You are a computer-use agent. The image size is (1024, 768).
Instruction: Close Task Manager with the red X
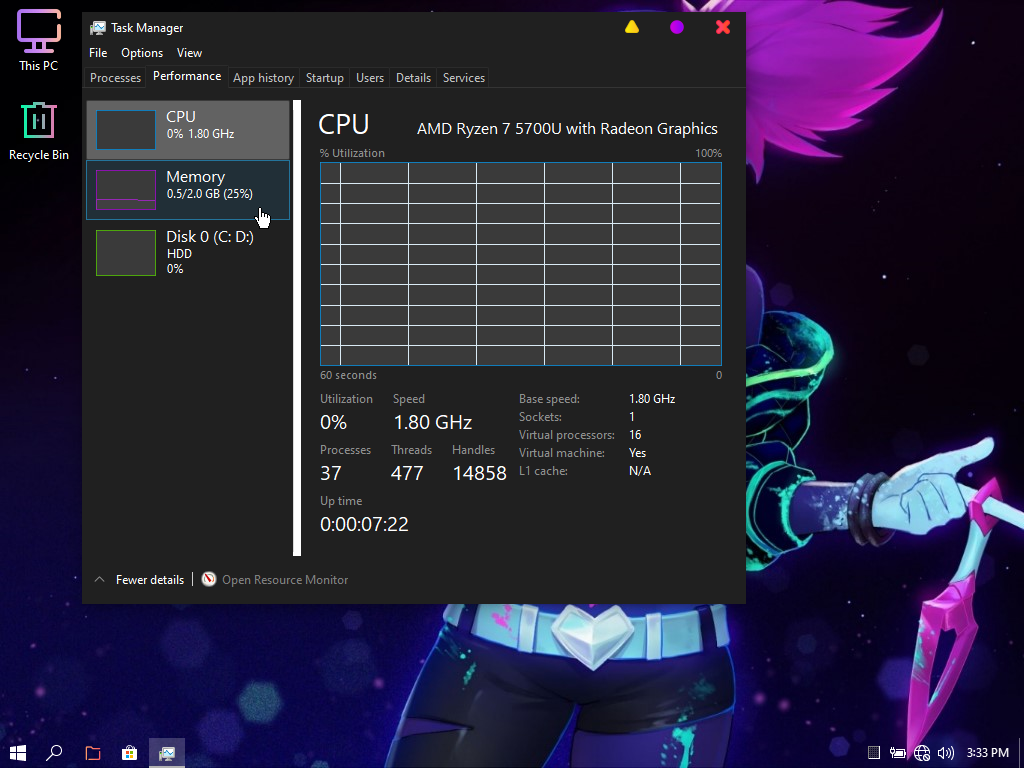pyautogui.click(x=722, y=27)
